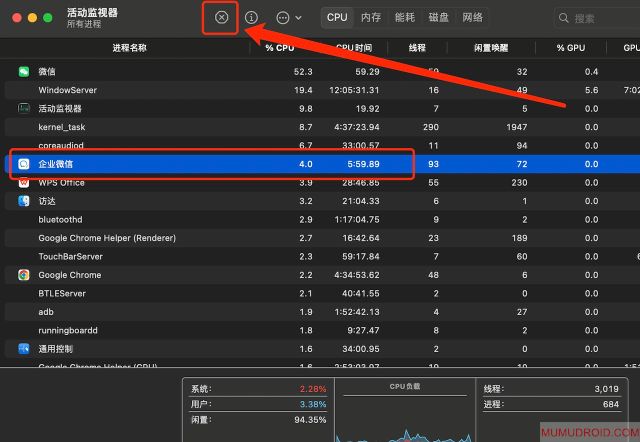Click the 微信 app icon
The width and height of the screenshot is (640, 442).
[x=24, y=72]
